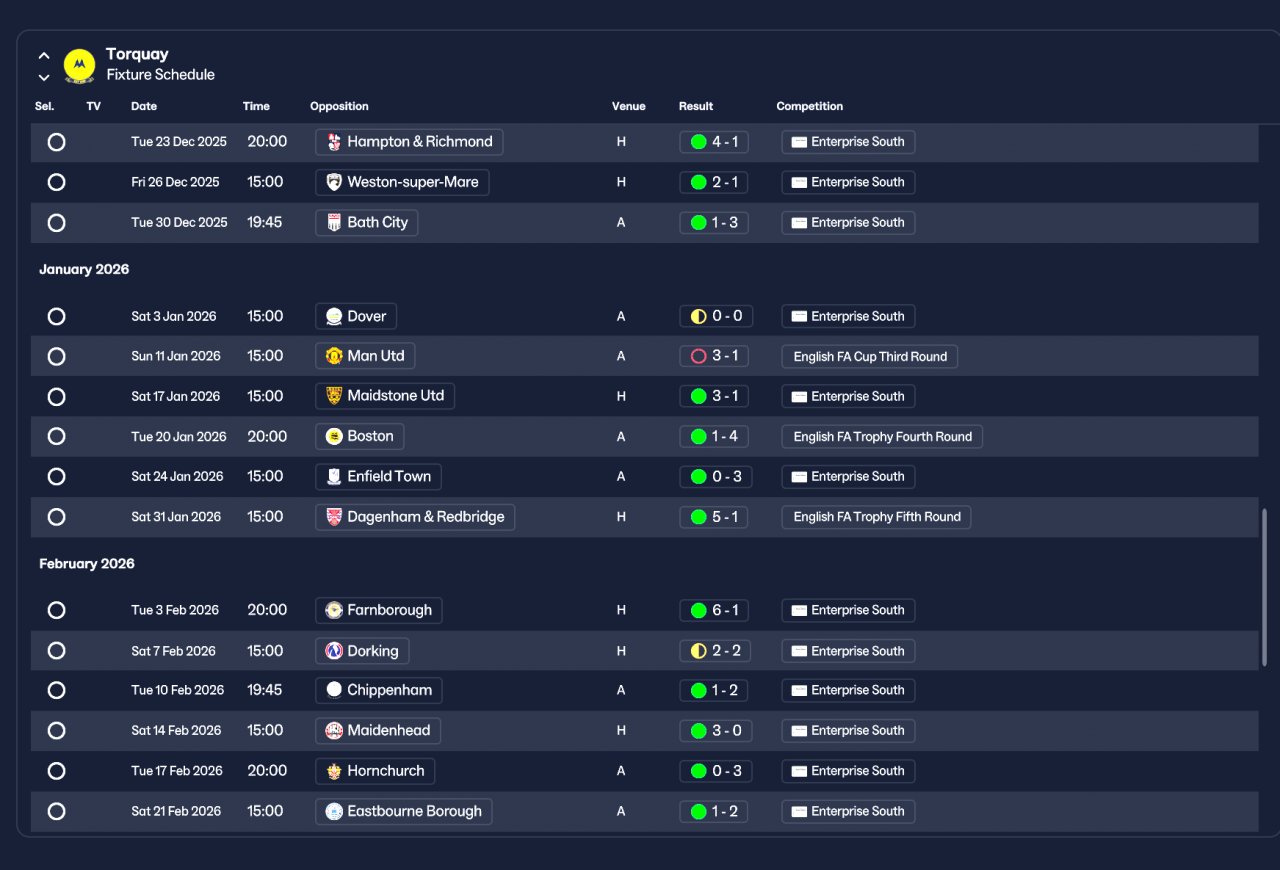Viewport: 1280px width, 870px height.
Task: Open English FA Cup Third Round competition
Action: 870,357
